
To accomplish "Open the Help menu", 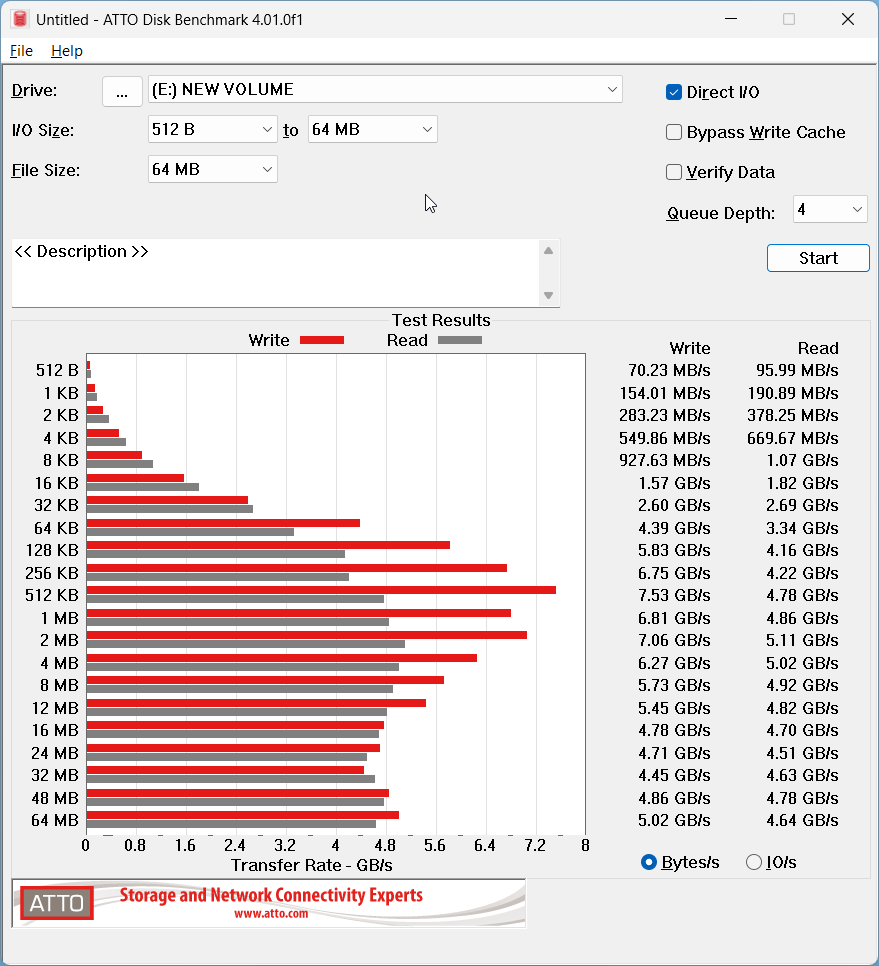I will 67,51.
